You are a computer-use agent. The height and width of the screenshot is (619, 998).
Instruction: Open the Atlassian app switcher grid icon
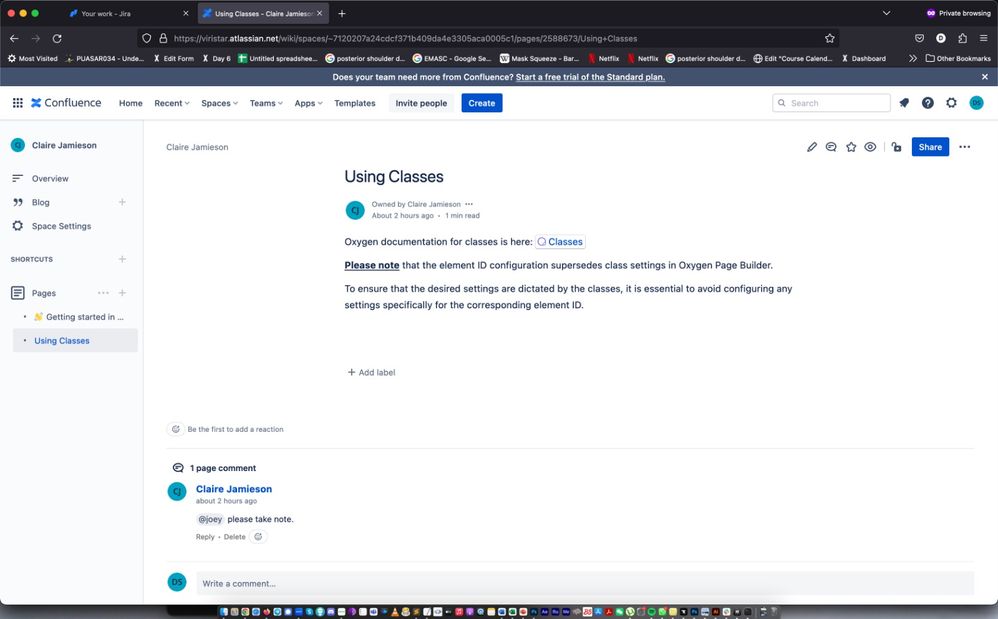click(17, 102)
